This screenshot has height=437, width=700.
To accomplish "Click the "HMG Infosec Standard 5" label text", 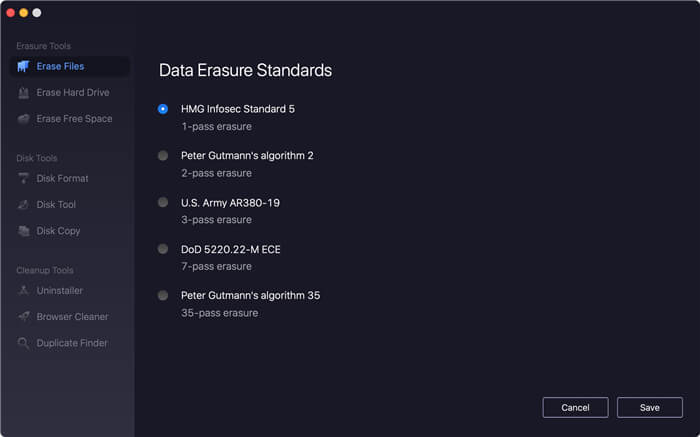I will pos(238,109).
